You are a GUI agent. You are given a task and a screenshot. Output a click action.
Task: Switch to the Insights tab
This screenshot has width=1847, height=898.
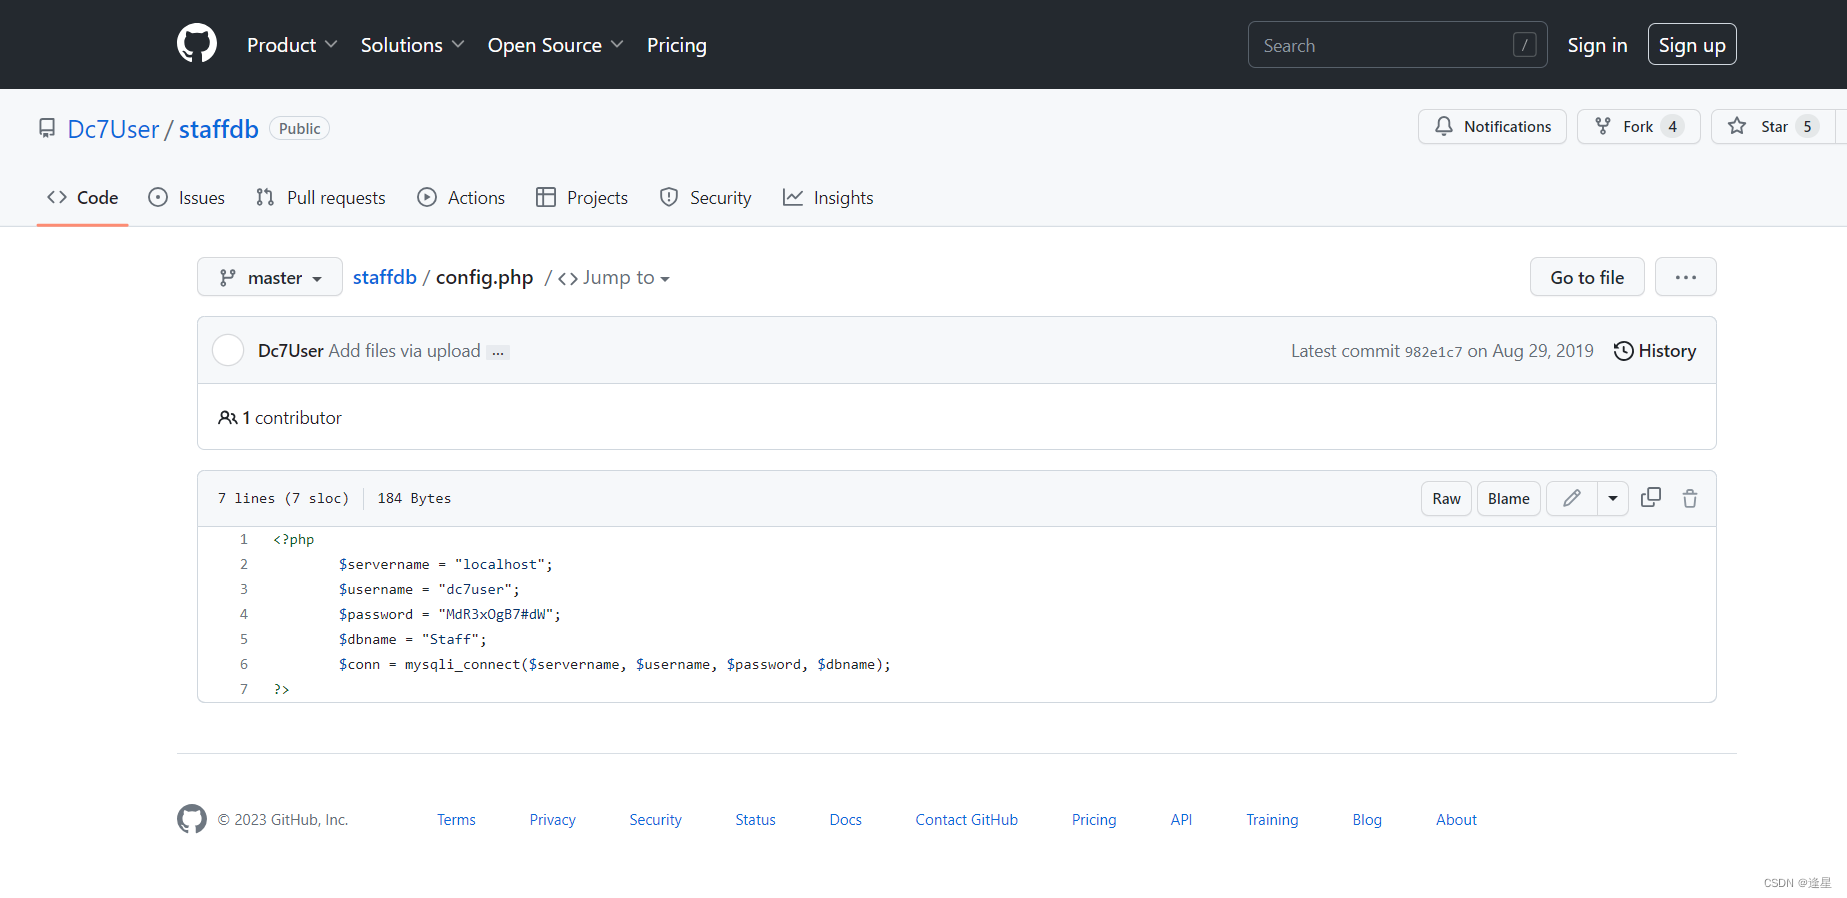click(828, 198)
